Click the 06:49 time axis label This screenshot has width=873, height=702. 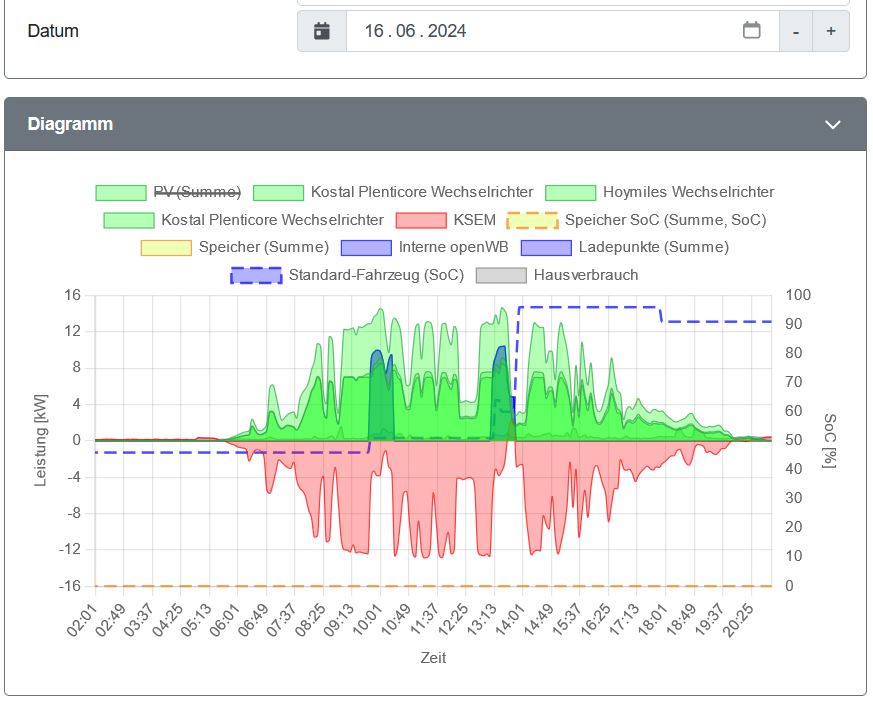click(x=253, y=620)
